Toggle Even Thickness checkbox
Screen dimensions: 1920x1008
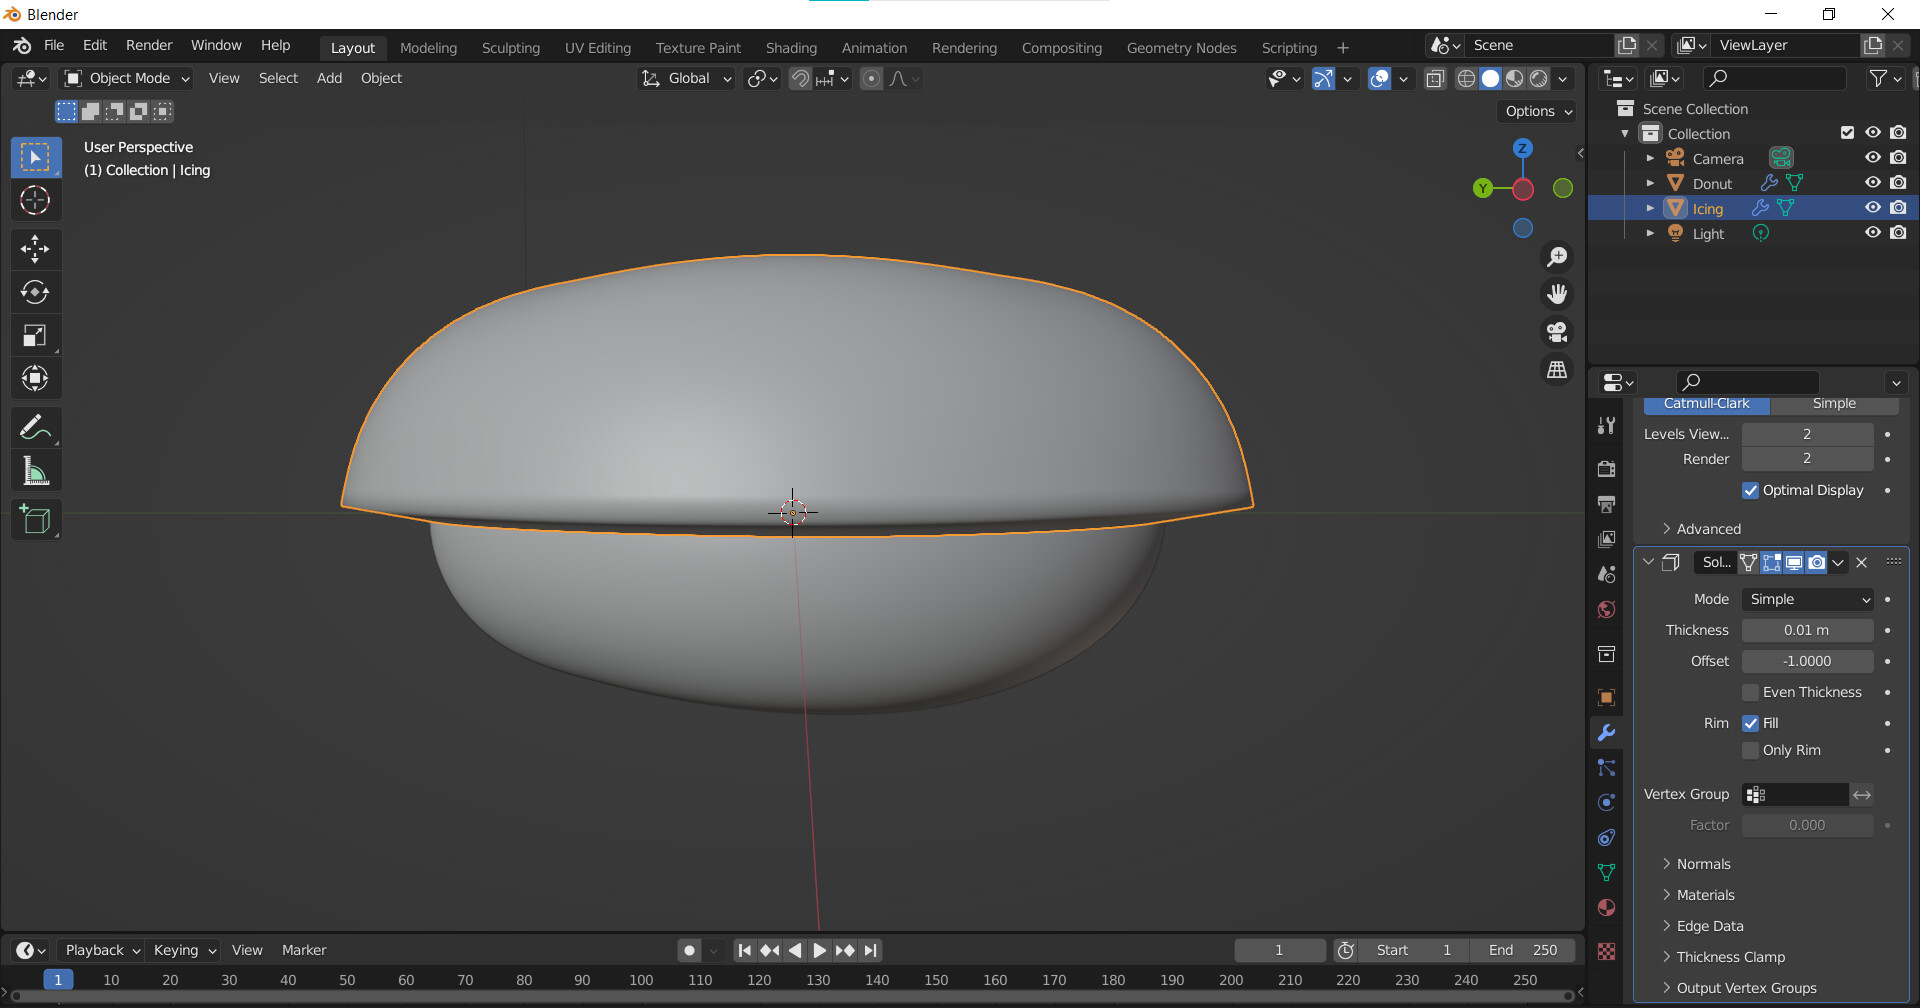pyautogui.click(x=1750, y=692)
